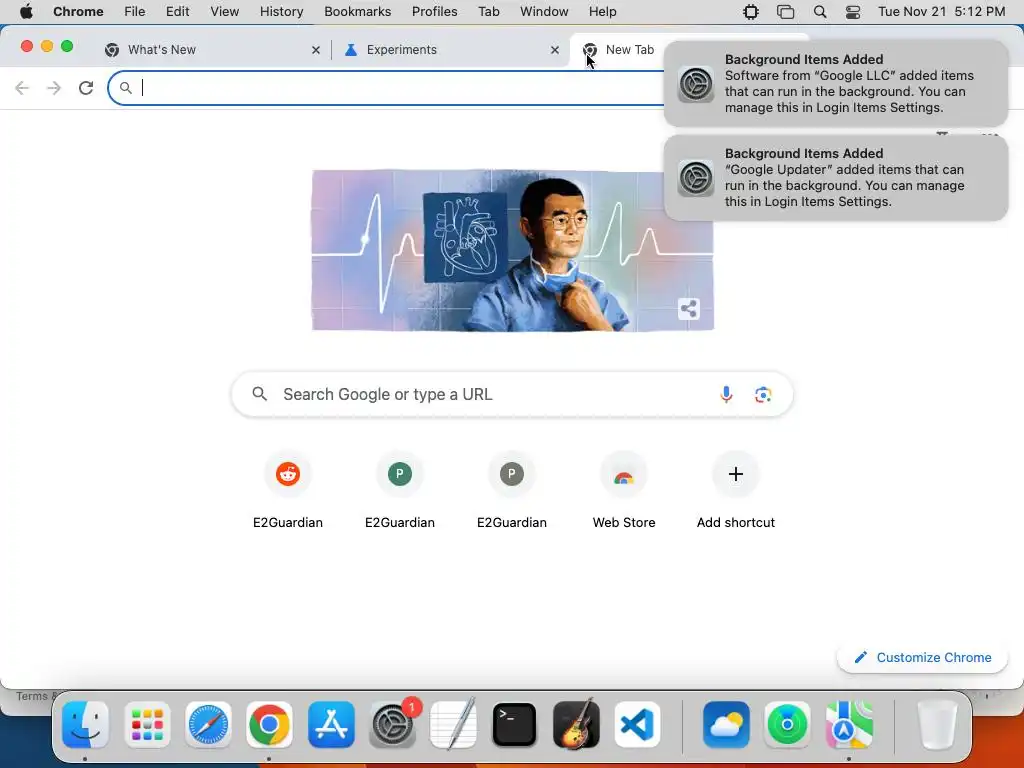Open Launchpad from the Dock

point(147,724)
